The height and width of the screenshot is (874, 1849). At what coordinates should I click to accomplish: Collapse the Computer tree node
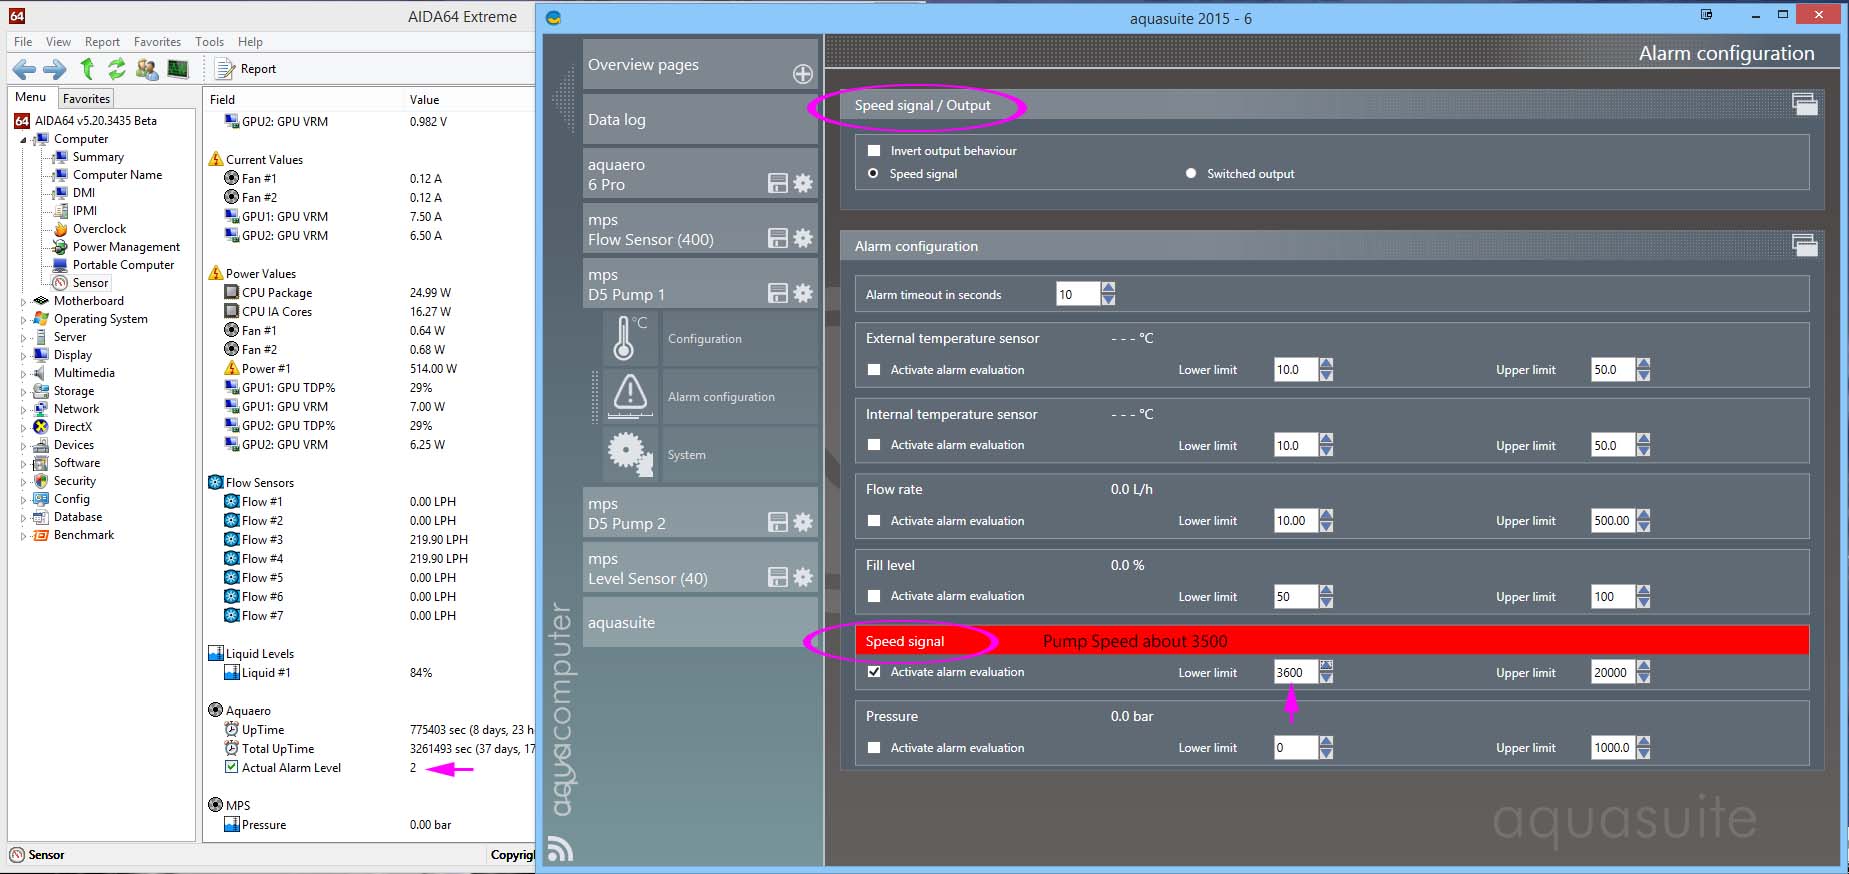point(24,139)
